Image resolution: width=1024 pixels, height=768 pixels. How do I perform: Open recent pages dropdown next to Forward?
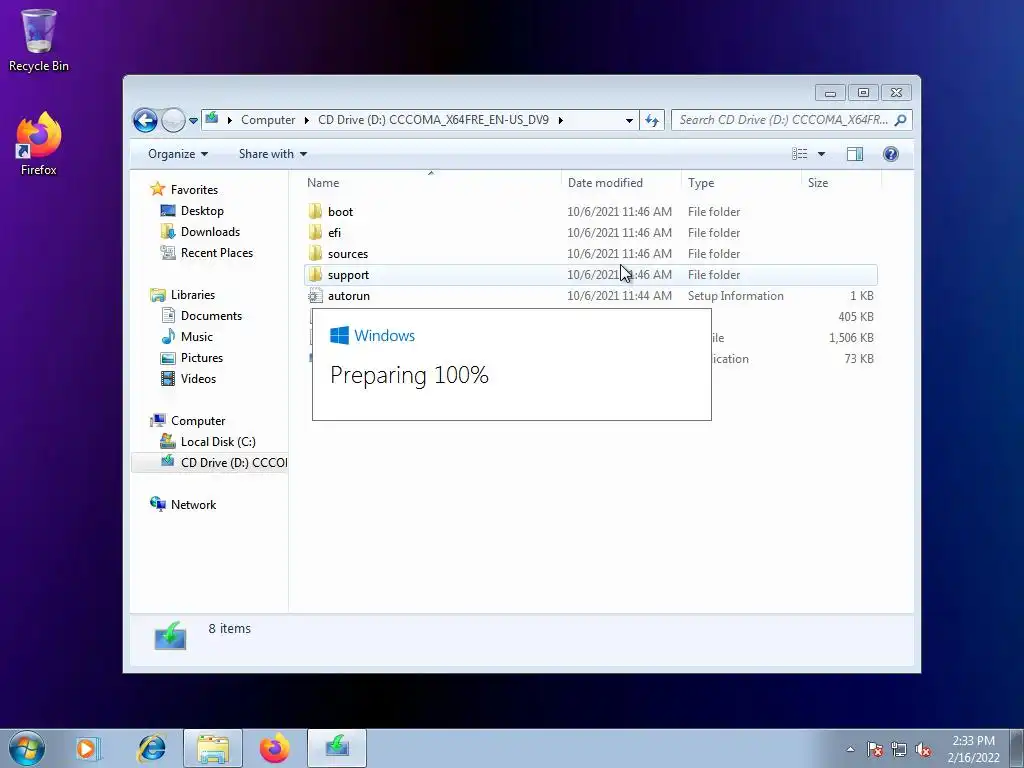pos(193,121)
